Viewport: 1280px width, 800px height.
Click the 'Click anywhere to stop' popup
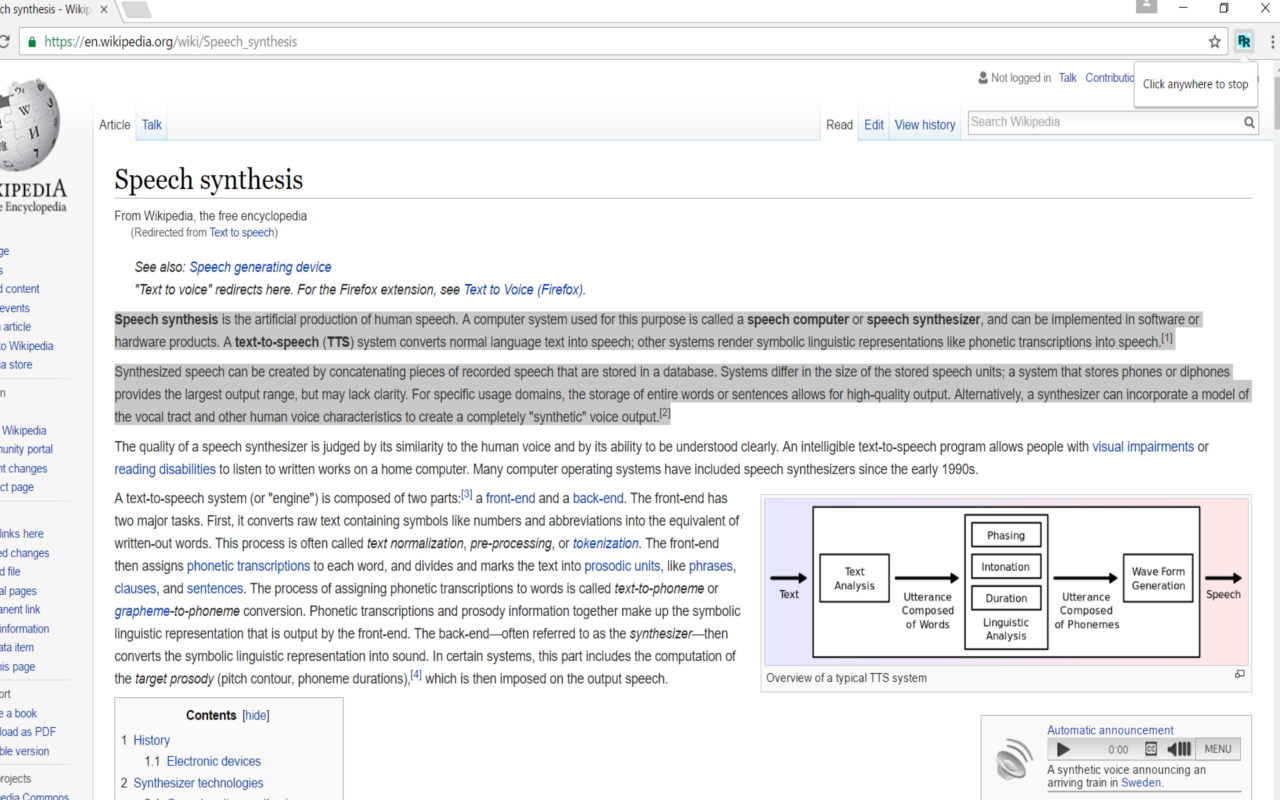point(1195,84)
